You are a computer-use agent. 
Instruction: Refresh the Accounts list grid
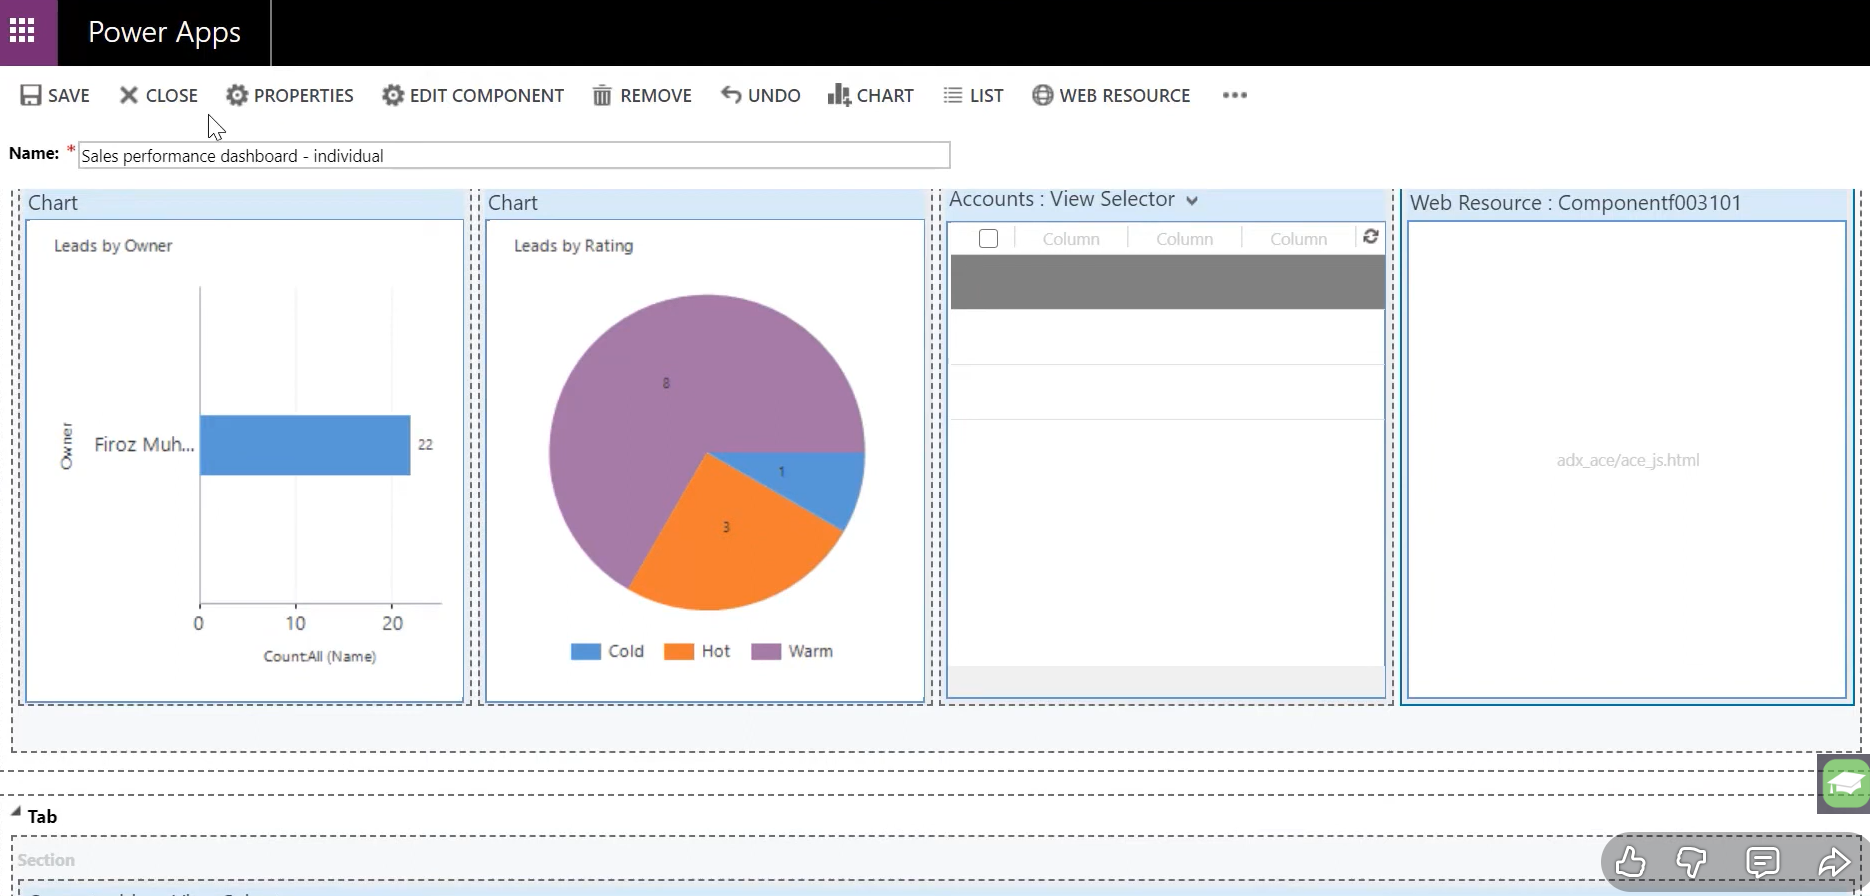pyautogui.click(x=1370, y=237)
